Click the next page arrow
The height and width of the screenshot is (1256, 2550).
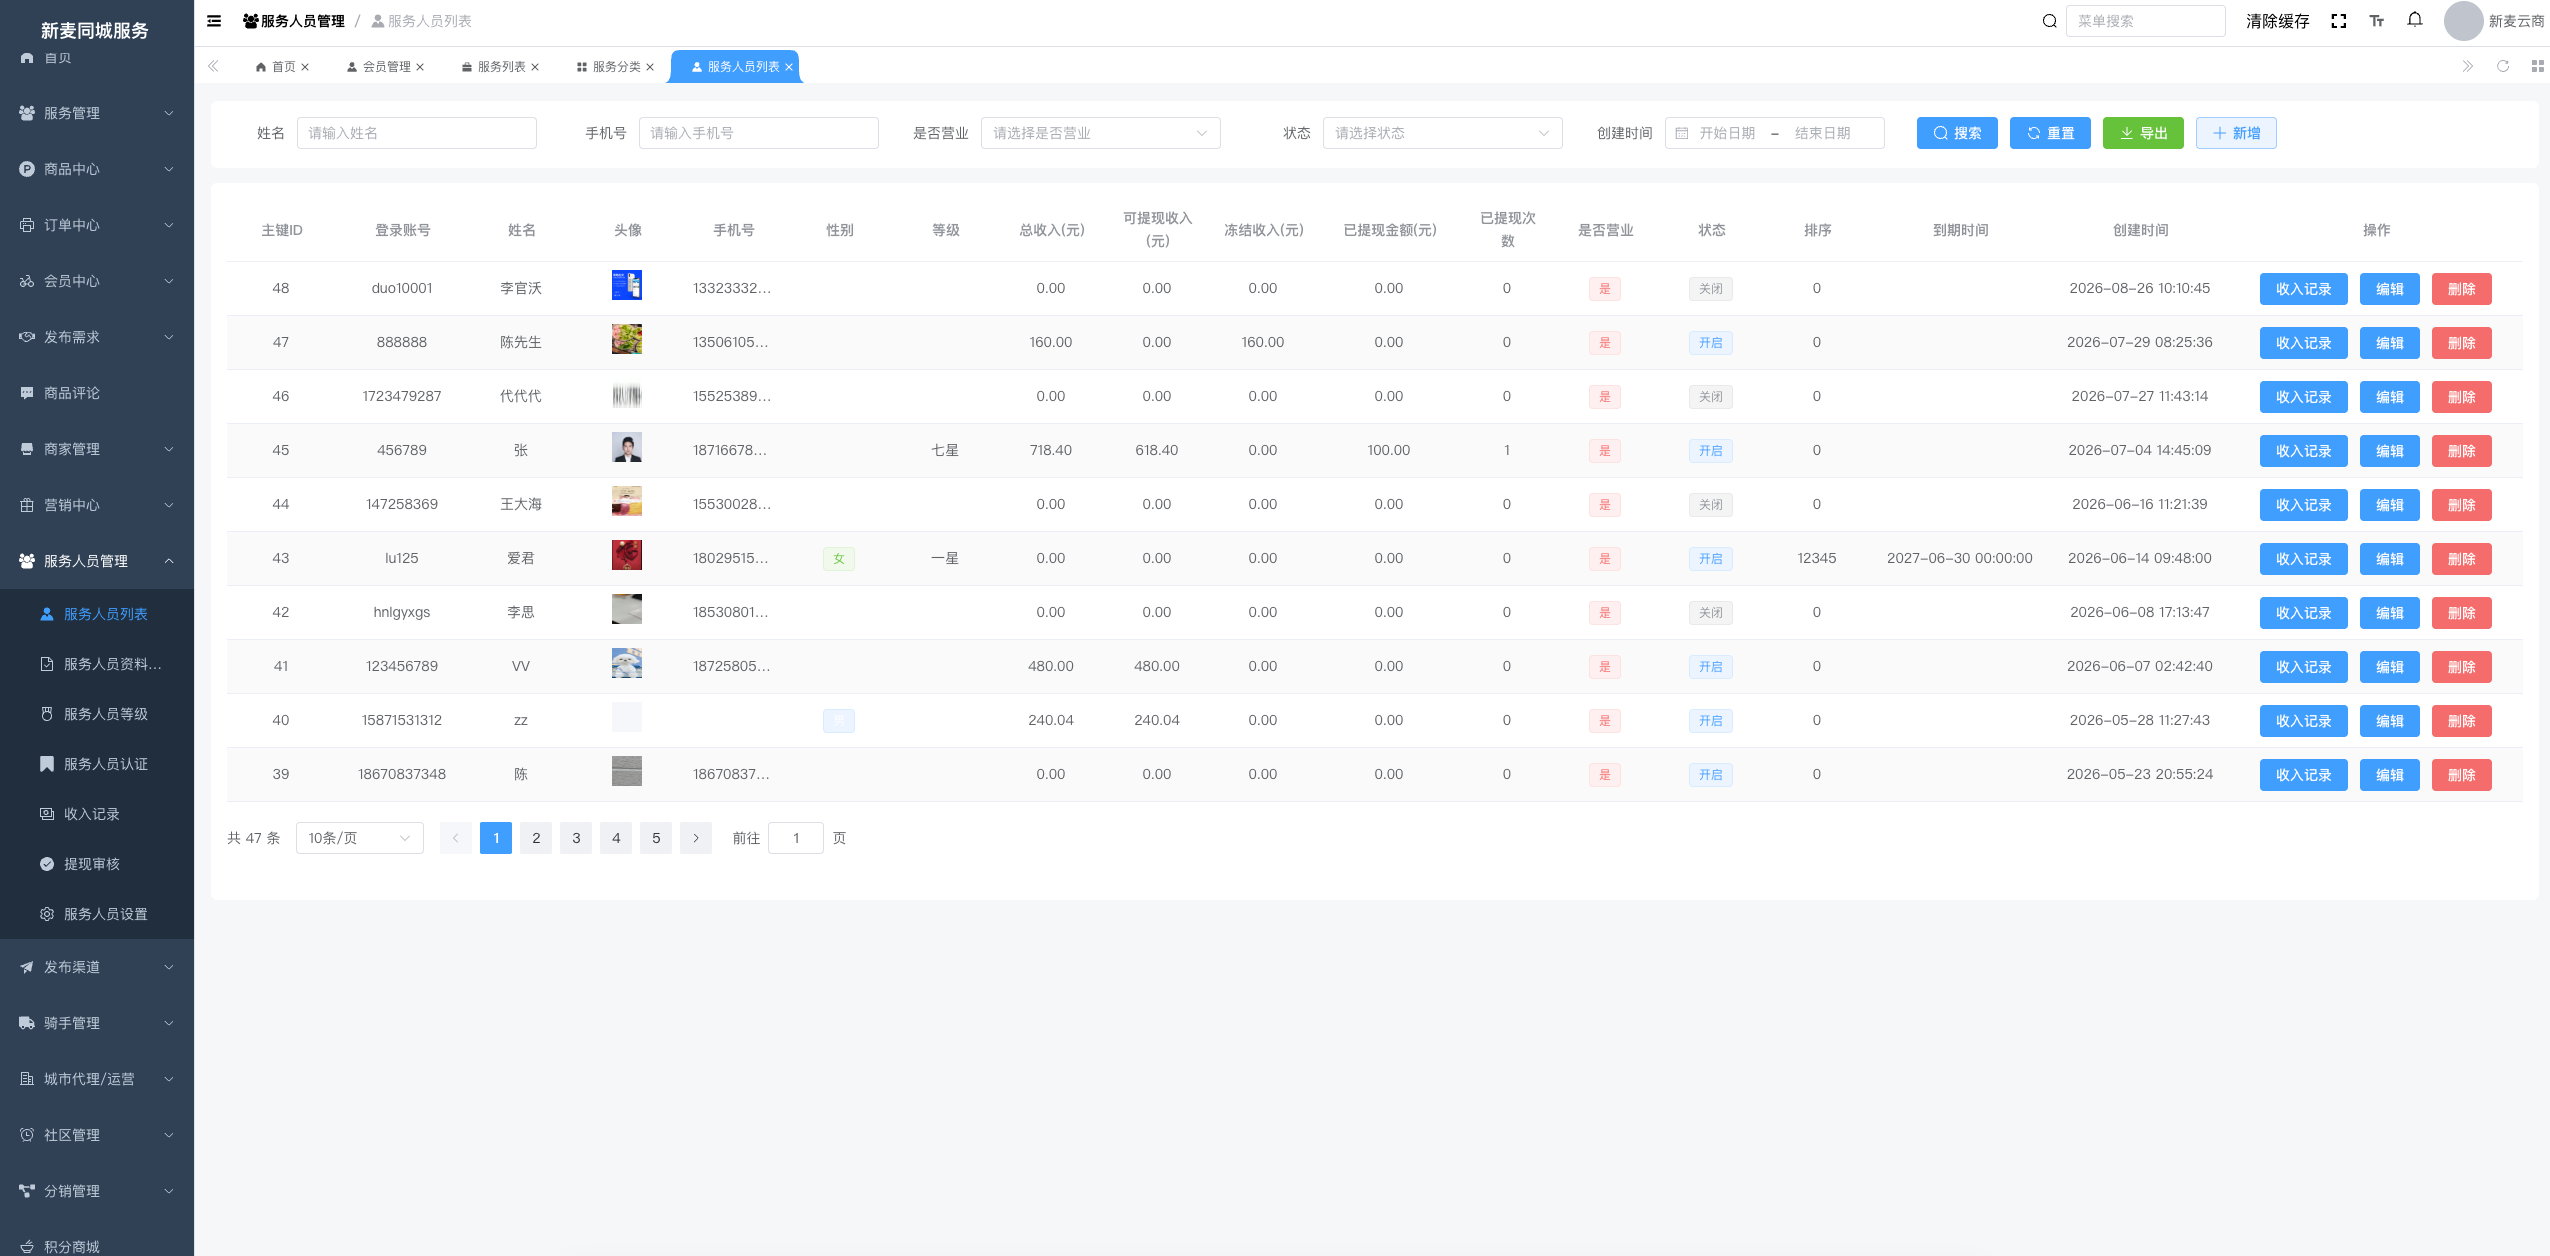click(x=696, y=838)
